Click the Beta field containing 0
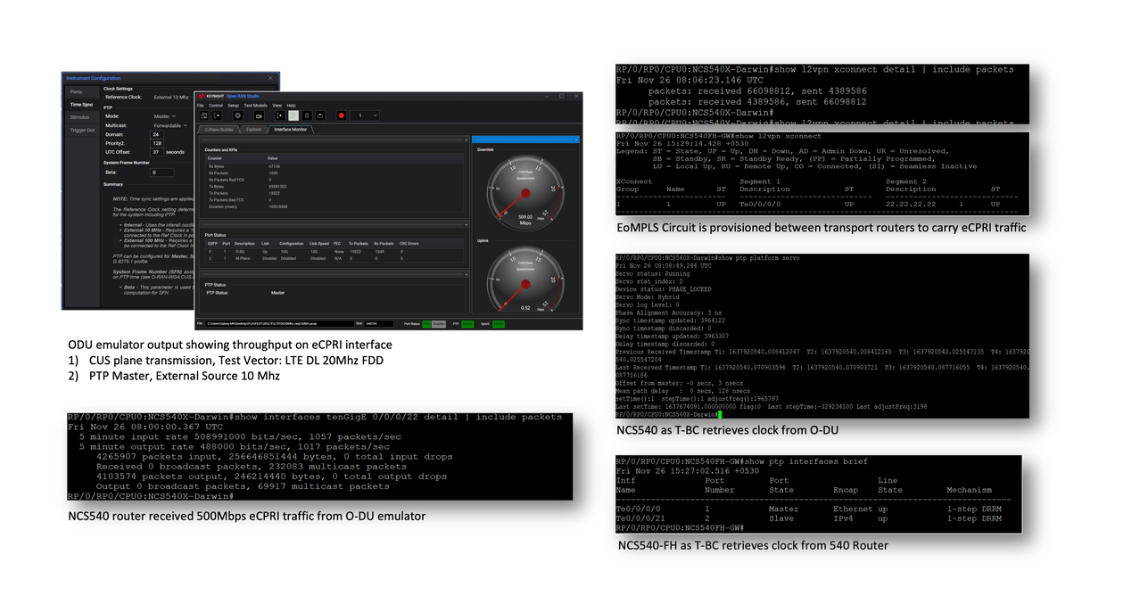 pyautogui.click(x=161, y=172)
